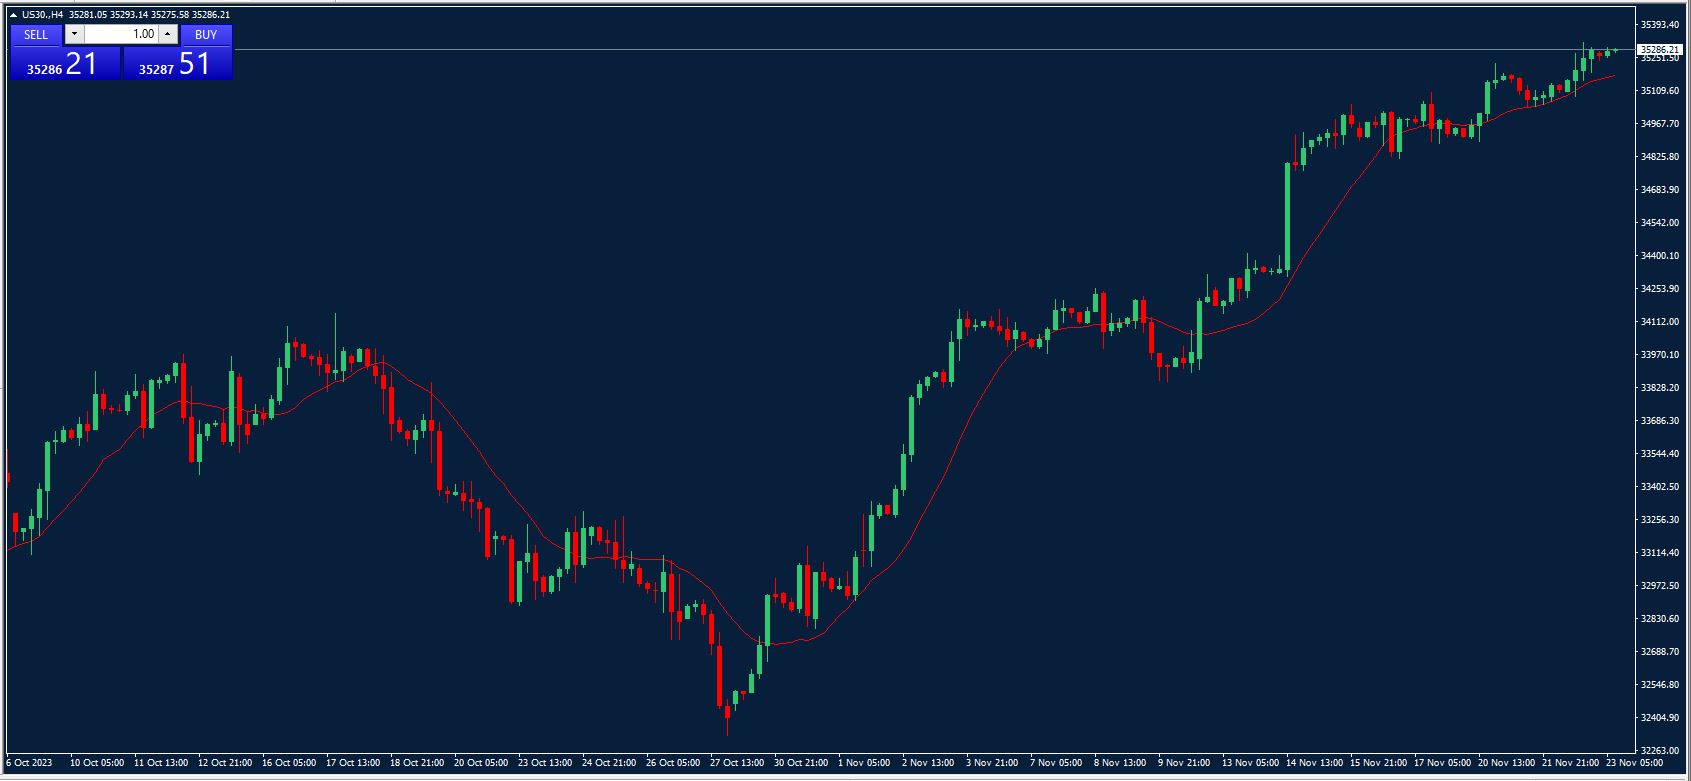This screenshot has height=781, width=1691.
Task: Decrease trade volume with the down arrow
Action: point(74,34)
